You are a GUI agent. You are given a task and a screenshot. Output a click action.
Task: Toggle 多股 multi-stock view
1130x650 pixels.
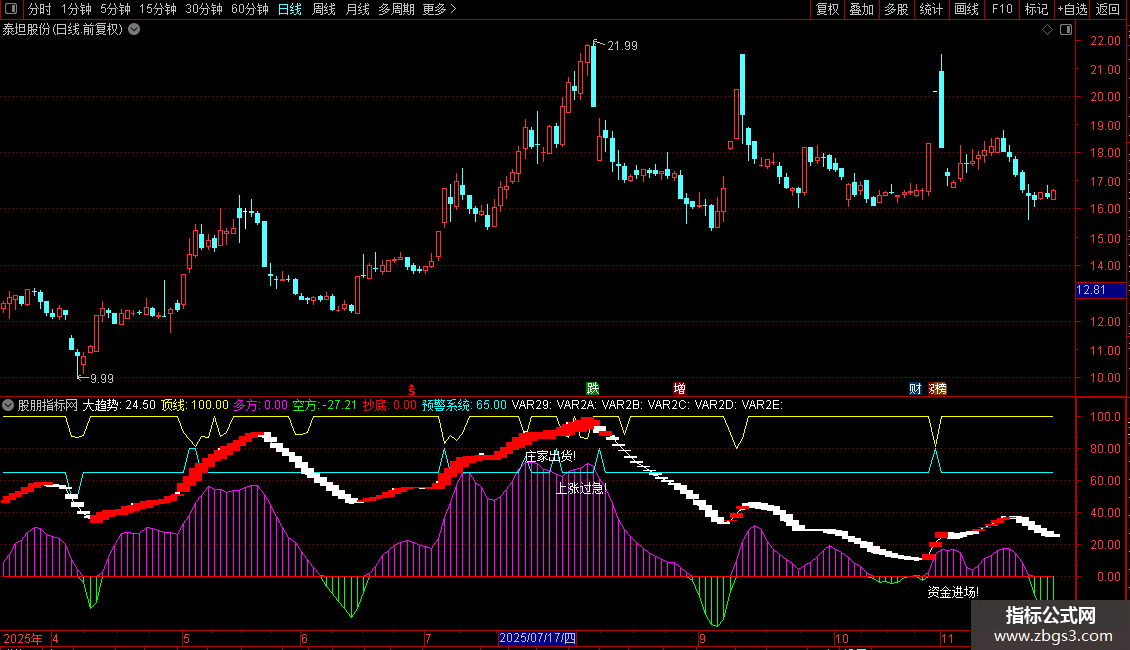pos(896,9)
